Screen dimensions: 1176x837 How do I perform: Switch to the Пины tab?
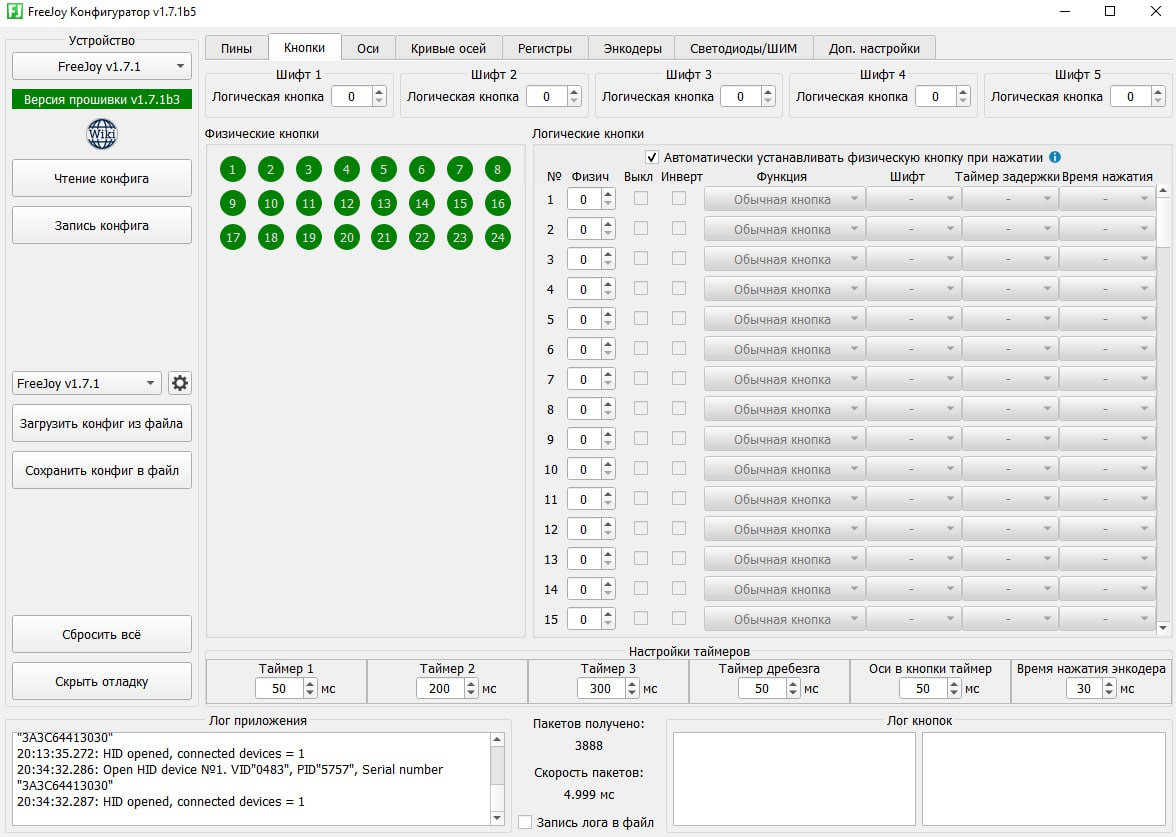click(x=236, y=48)
